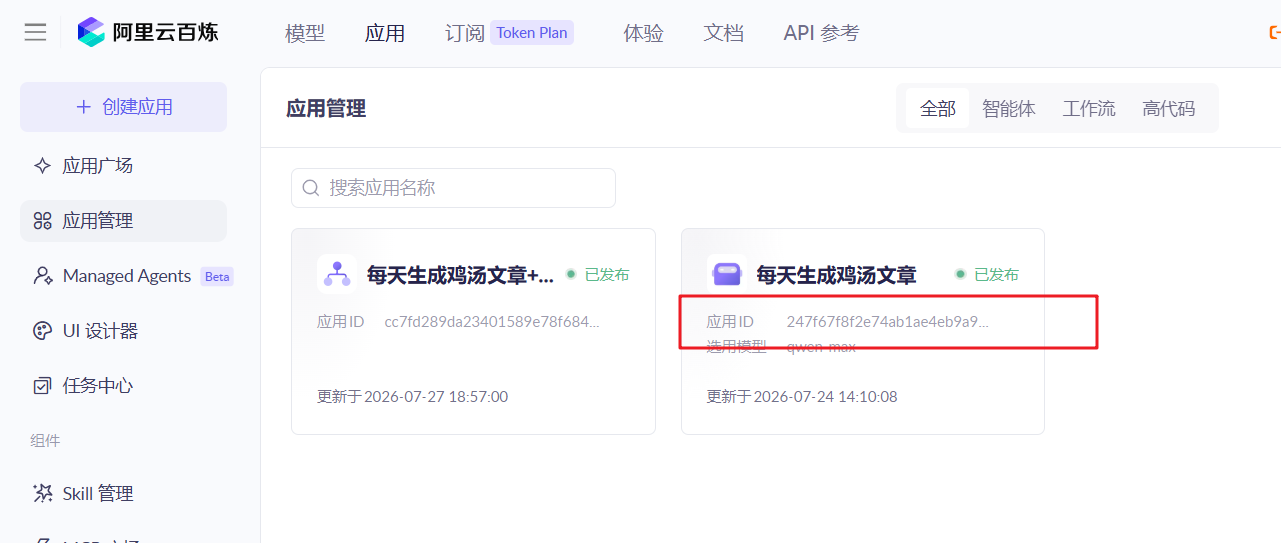Open 任务中心 in the sidebar
1281x543 pixels.
click(123, 386)
